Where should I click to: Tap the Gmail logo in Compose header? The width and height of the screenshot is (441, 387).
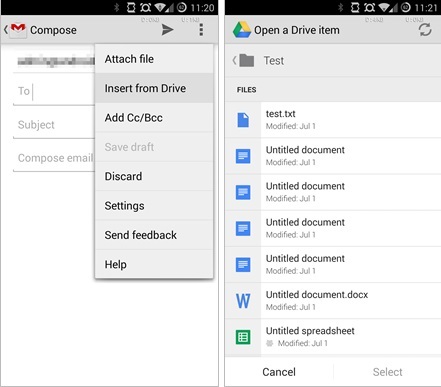click(x=18, y=30)
